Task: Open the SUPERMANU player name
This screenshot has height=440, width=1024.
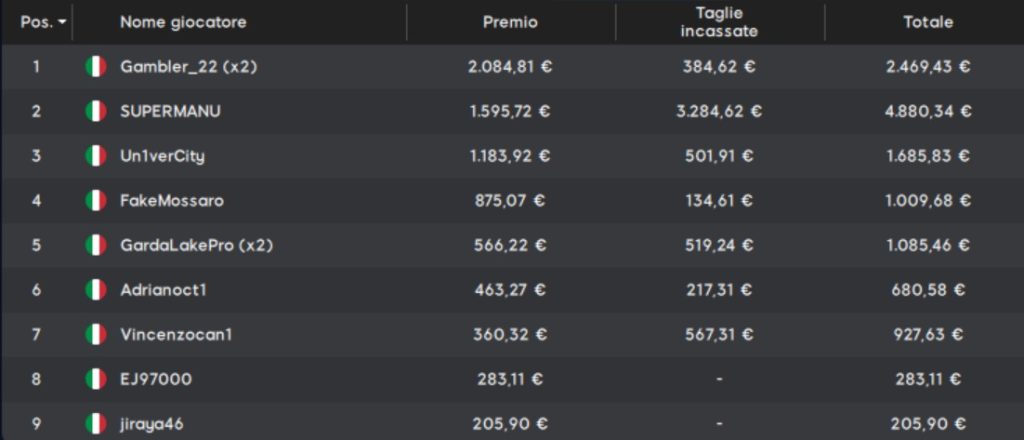Action: click(170, 112)
